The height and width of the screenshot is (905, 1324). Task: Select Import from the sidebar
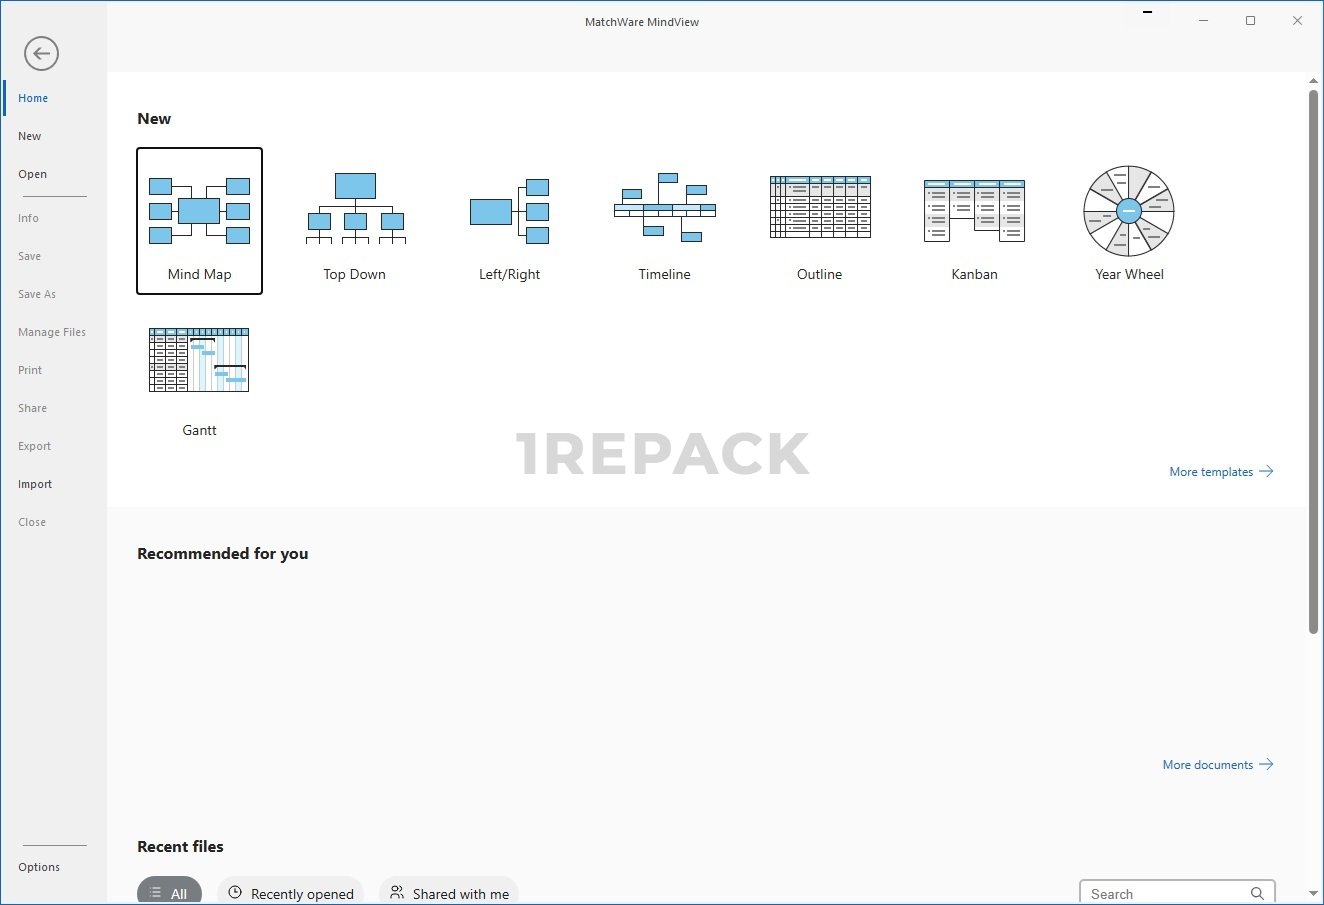pos(35,484)
